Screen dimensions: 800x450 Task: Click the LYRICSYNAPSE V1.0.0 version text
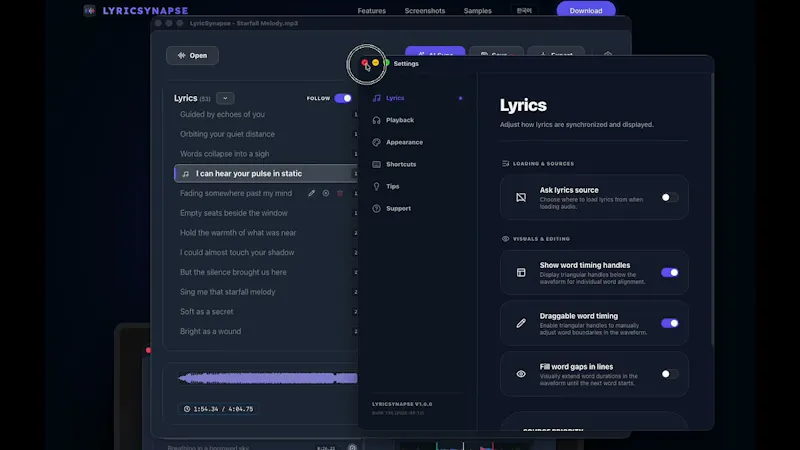[x=402, y=404]
